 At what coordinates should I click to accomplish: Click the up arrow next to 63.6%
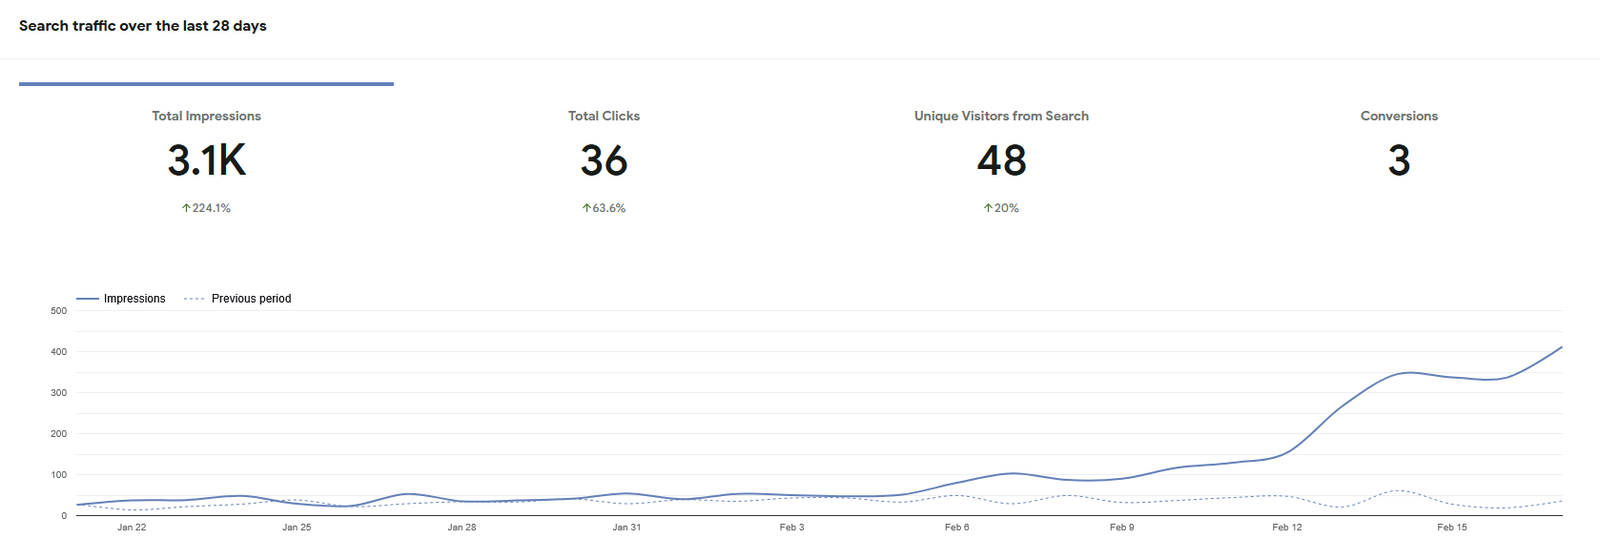tap(587, 208)
